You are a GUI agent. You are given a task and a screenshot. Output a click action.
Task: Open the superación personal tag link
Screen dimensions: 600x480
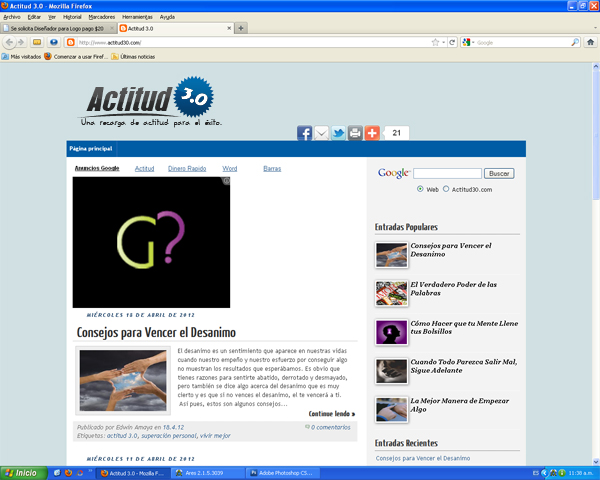click(x=169, y=436)
